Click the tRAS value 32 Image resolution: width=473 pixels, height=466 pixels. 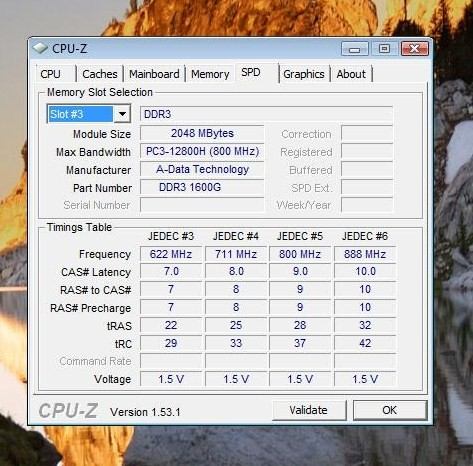365,325
